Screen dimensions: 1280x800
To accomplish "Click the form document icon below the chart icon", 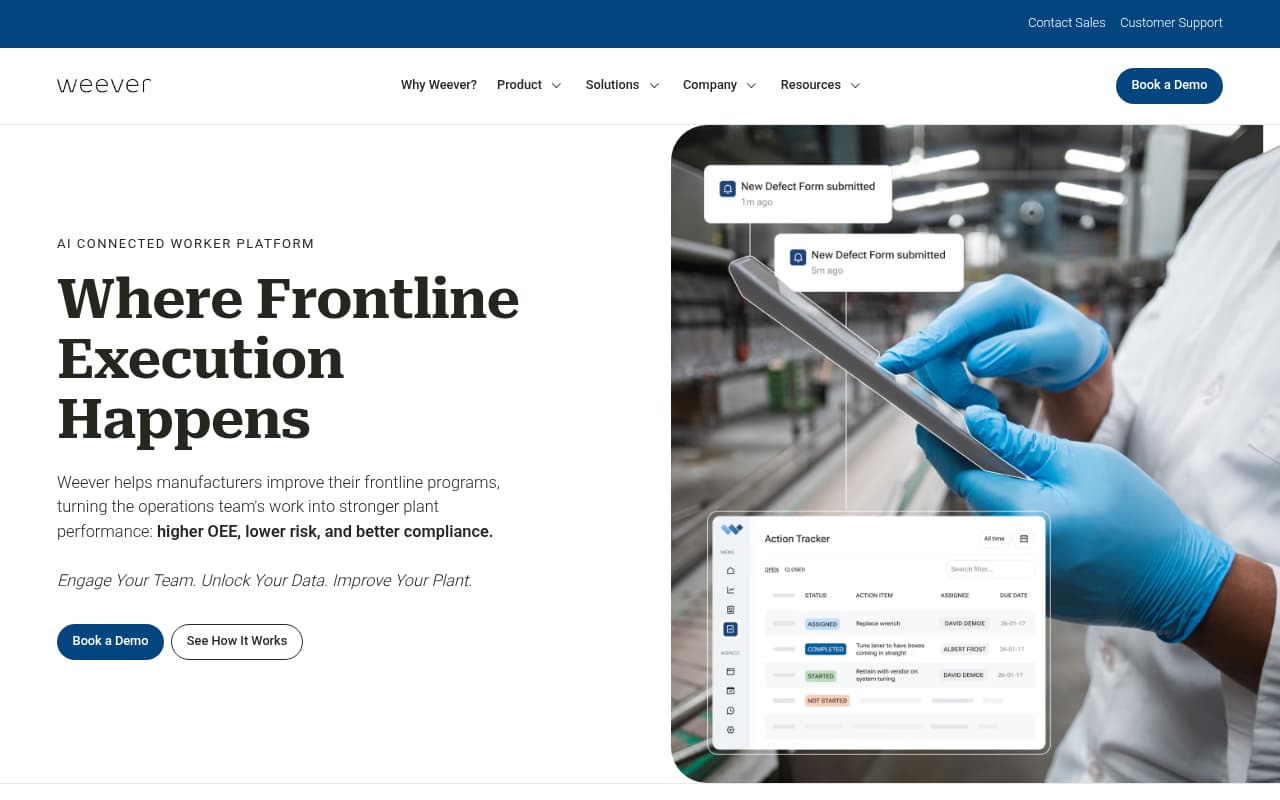I will tap(730, 609).
